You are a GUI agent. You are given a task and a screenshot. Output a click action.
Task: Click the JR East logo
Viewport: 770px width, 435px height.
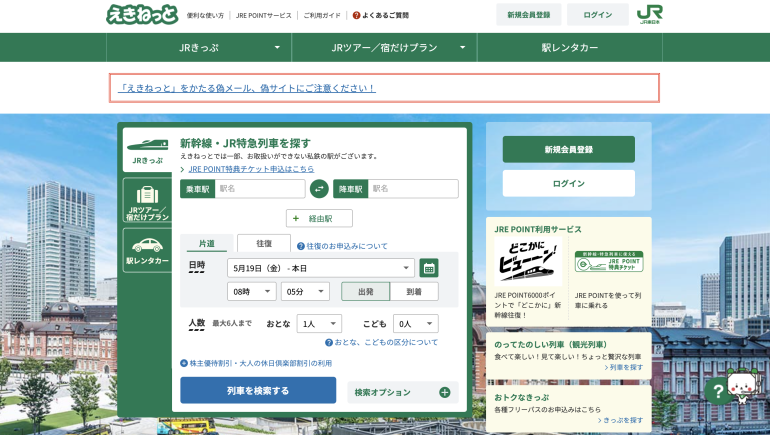649,15
